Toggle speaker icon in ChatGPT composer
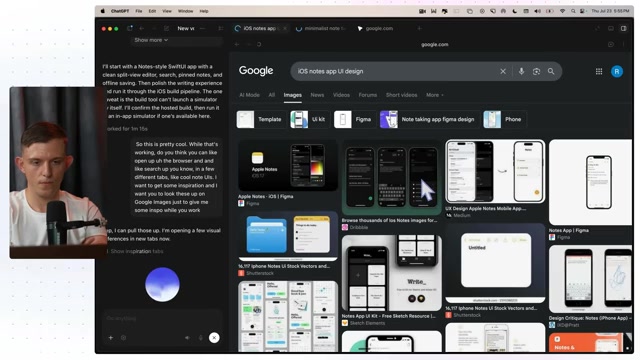640x360 pixels. pos(187,338)
